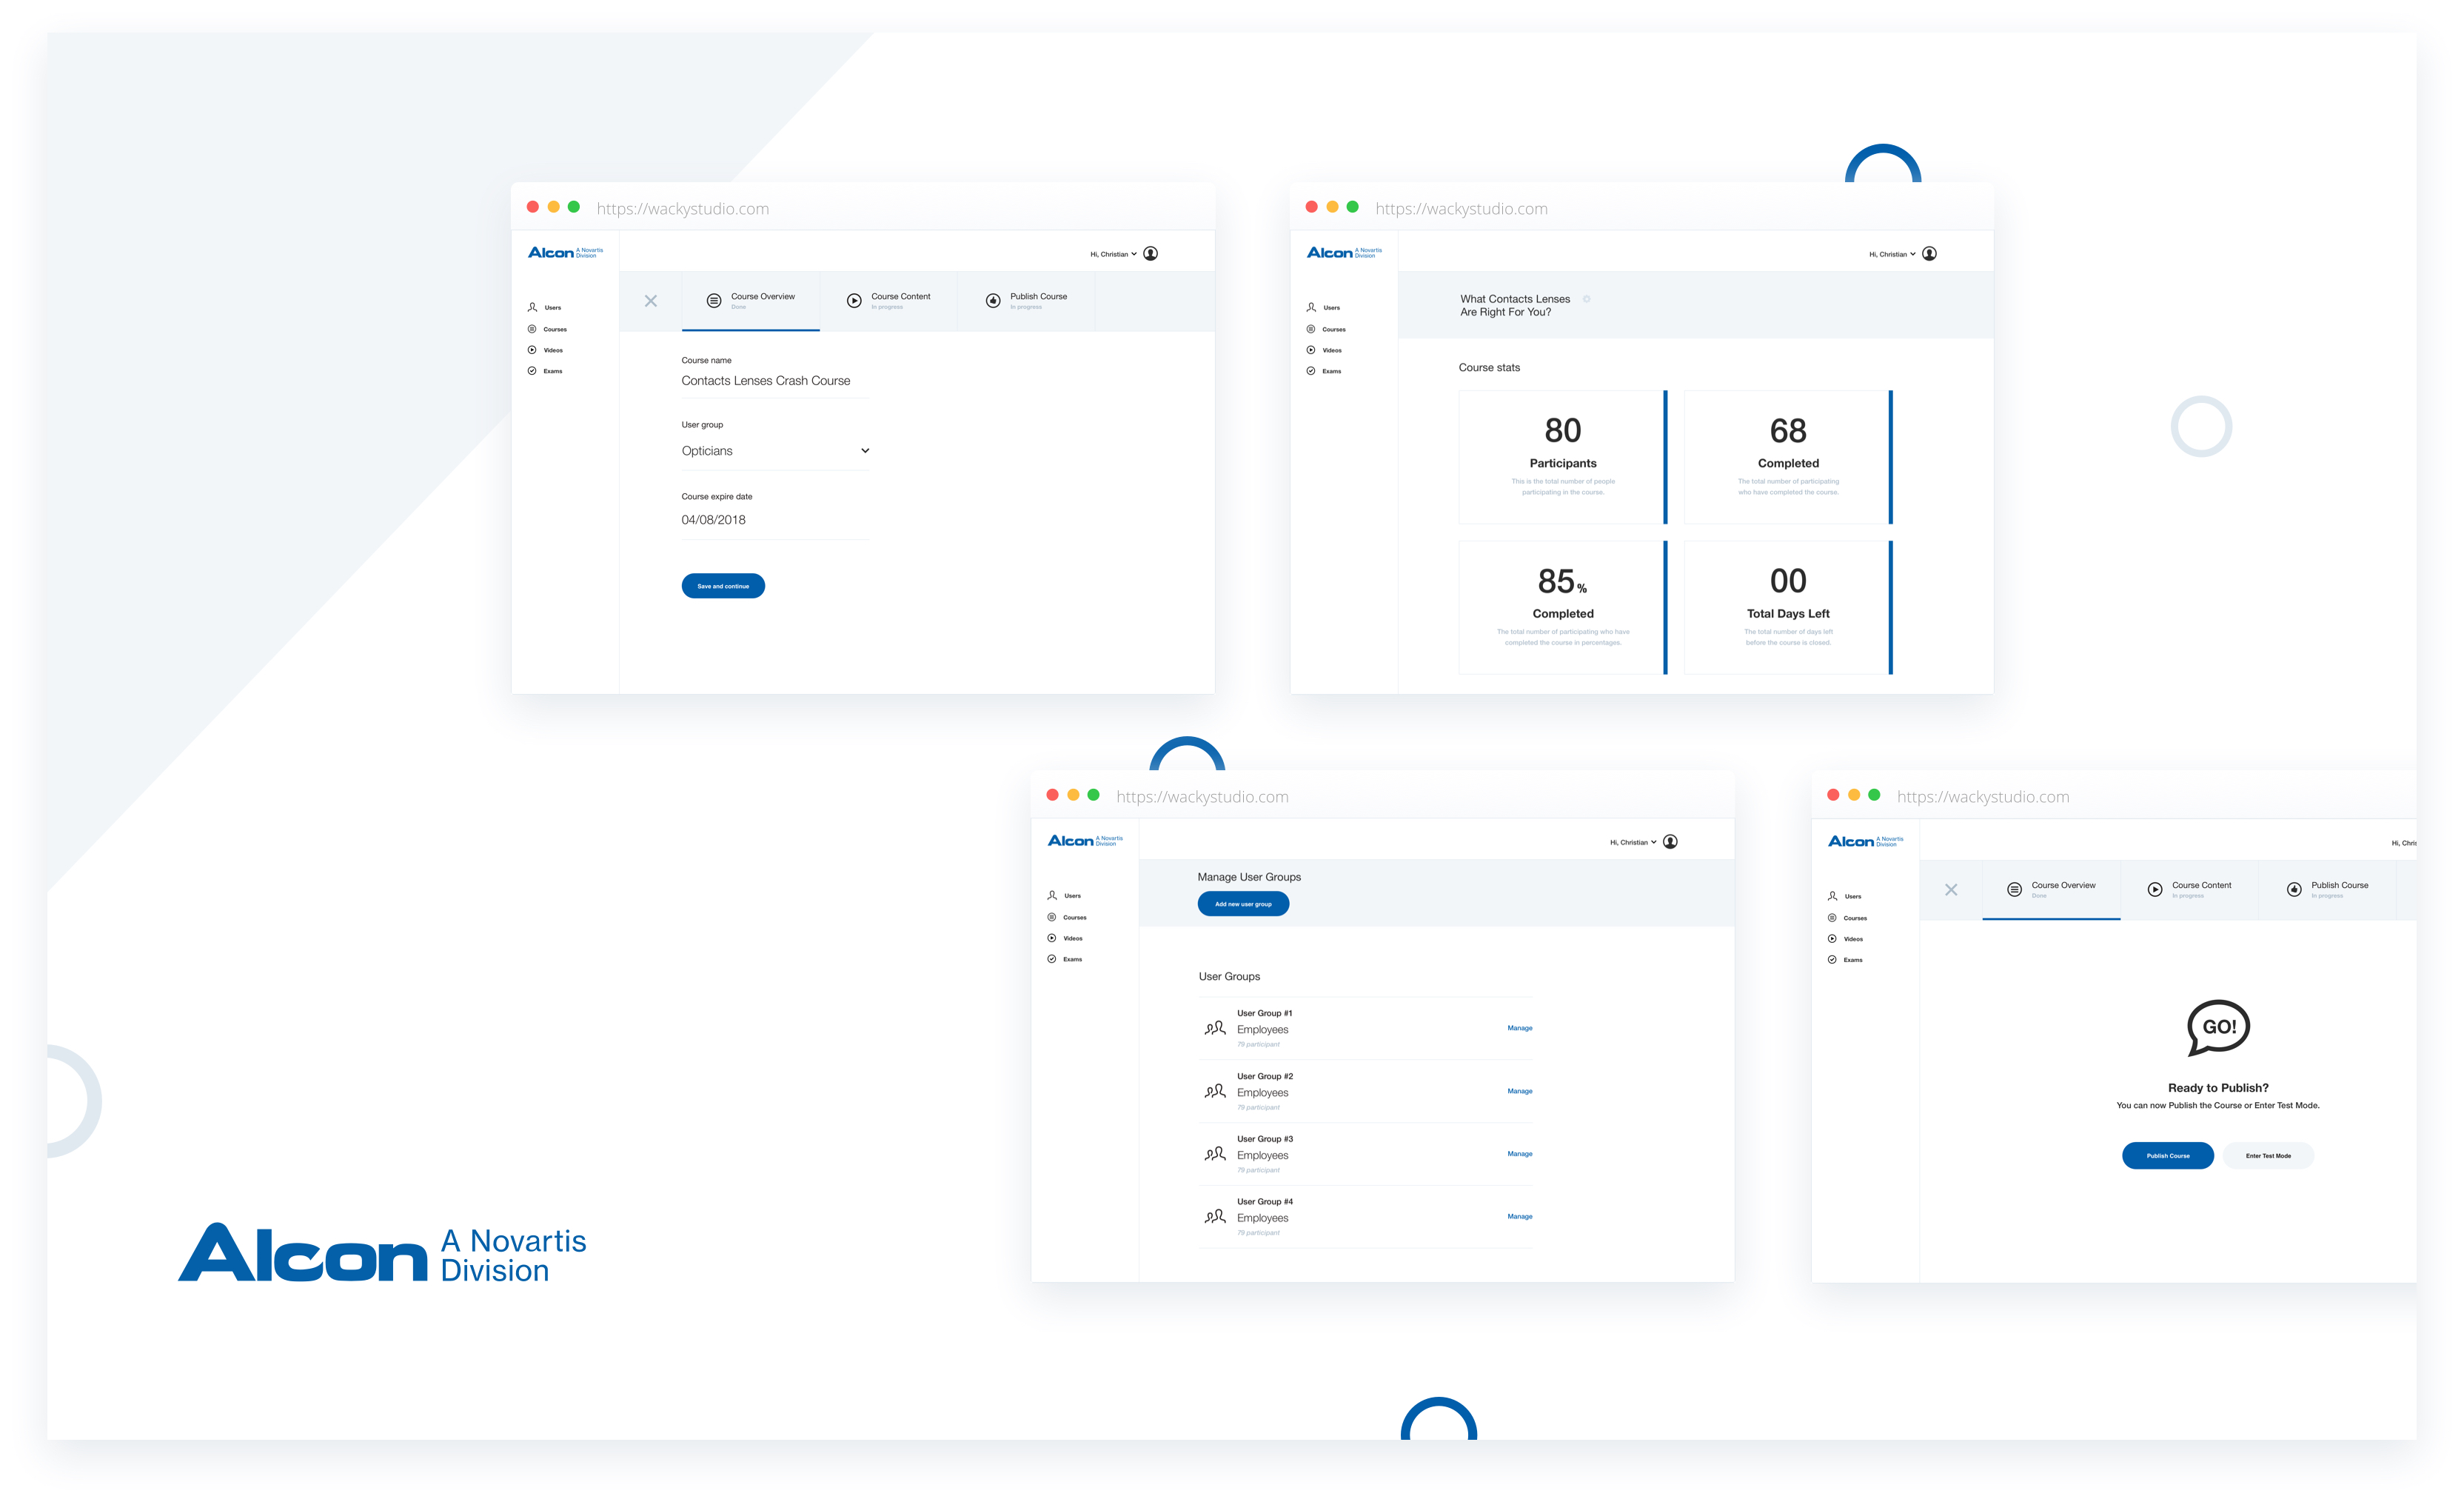
Task: Close the course editor with the X icon
Action: (651, 301)
